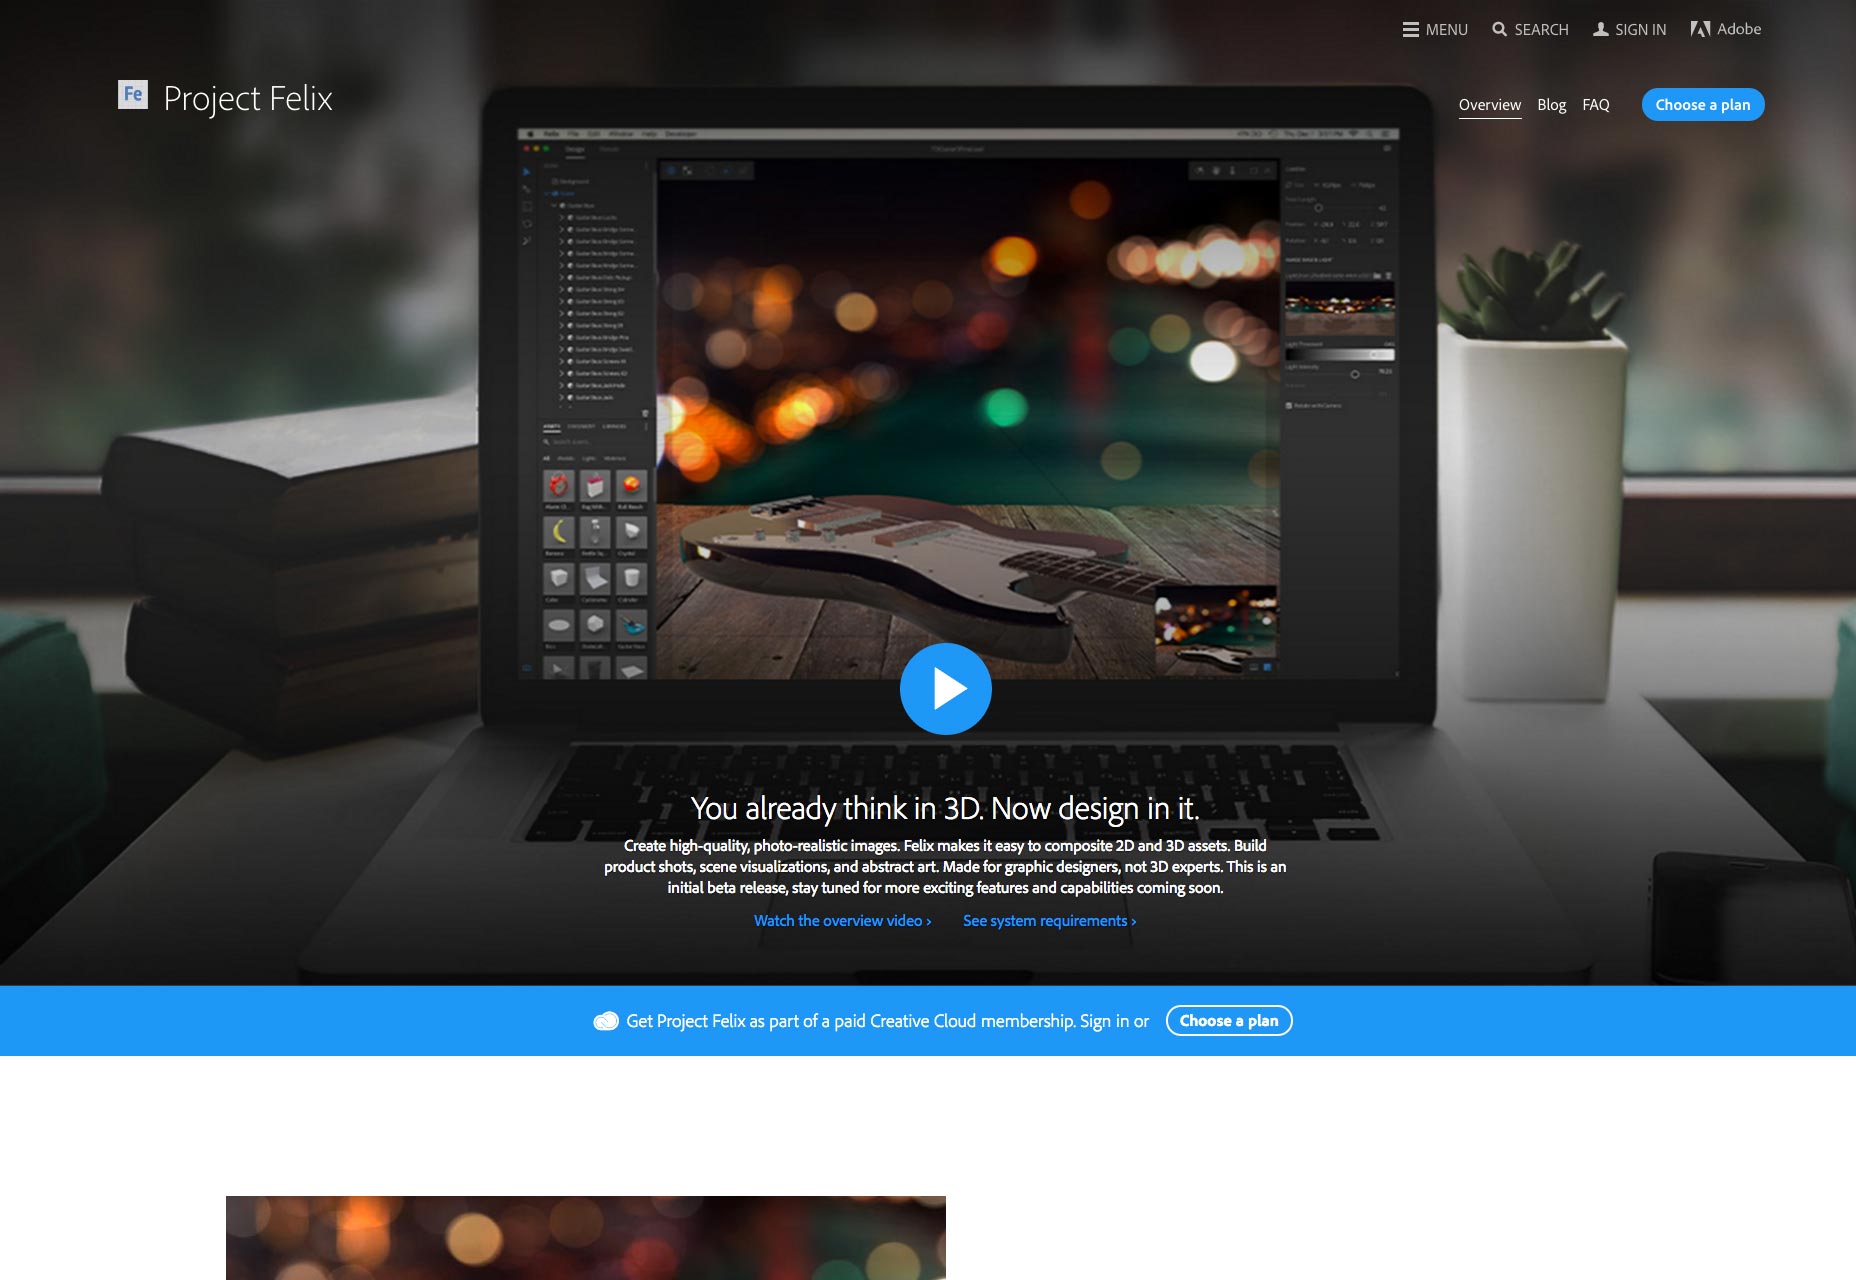The width and height of the screenshot is (1856, 1280).
Task: Click the MENU text label
Action: [x=1446, y=30]
